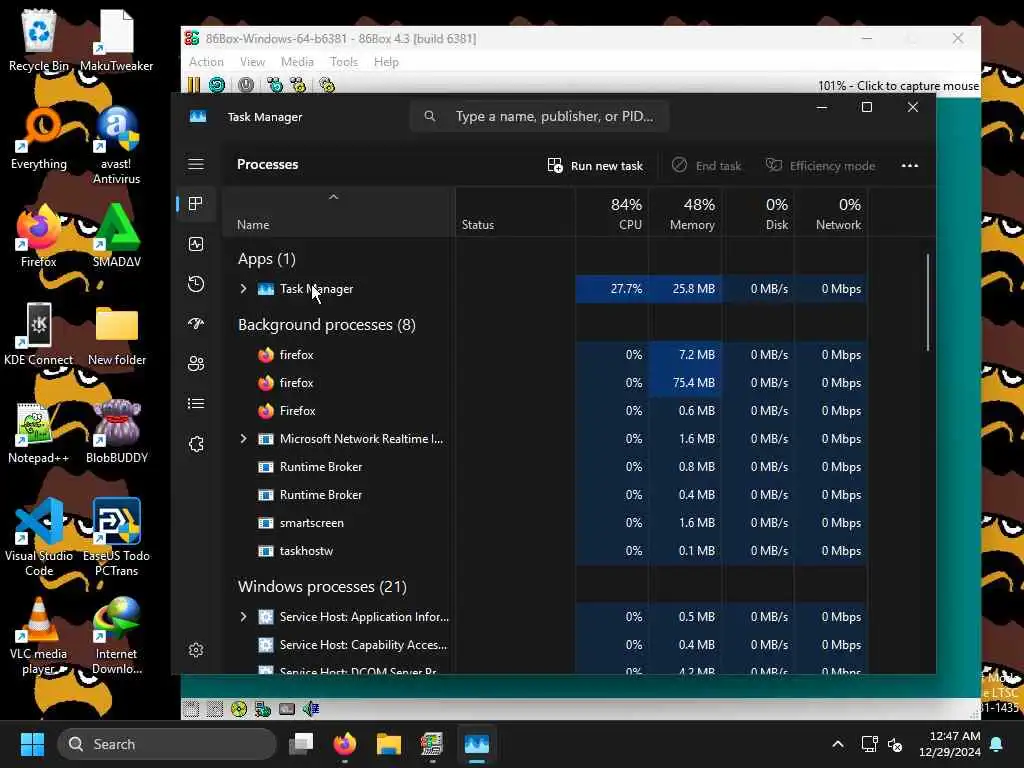Screen dimensions: 1024x768
Task: Open the App history icon in sidebar
Action: [196, 284]
